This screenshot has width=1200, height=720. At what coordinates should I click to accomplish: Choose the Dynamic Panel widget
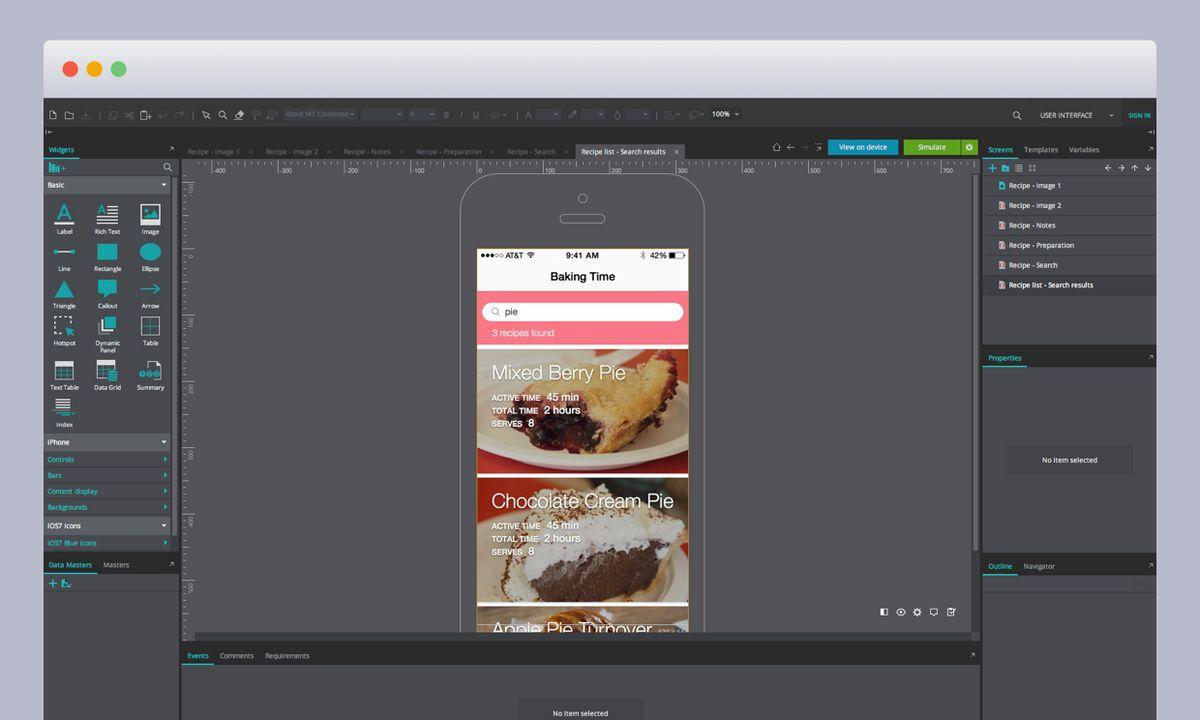tap(107, 329)
